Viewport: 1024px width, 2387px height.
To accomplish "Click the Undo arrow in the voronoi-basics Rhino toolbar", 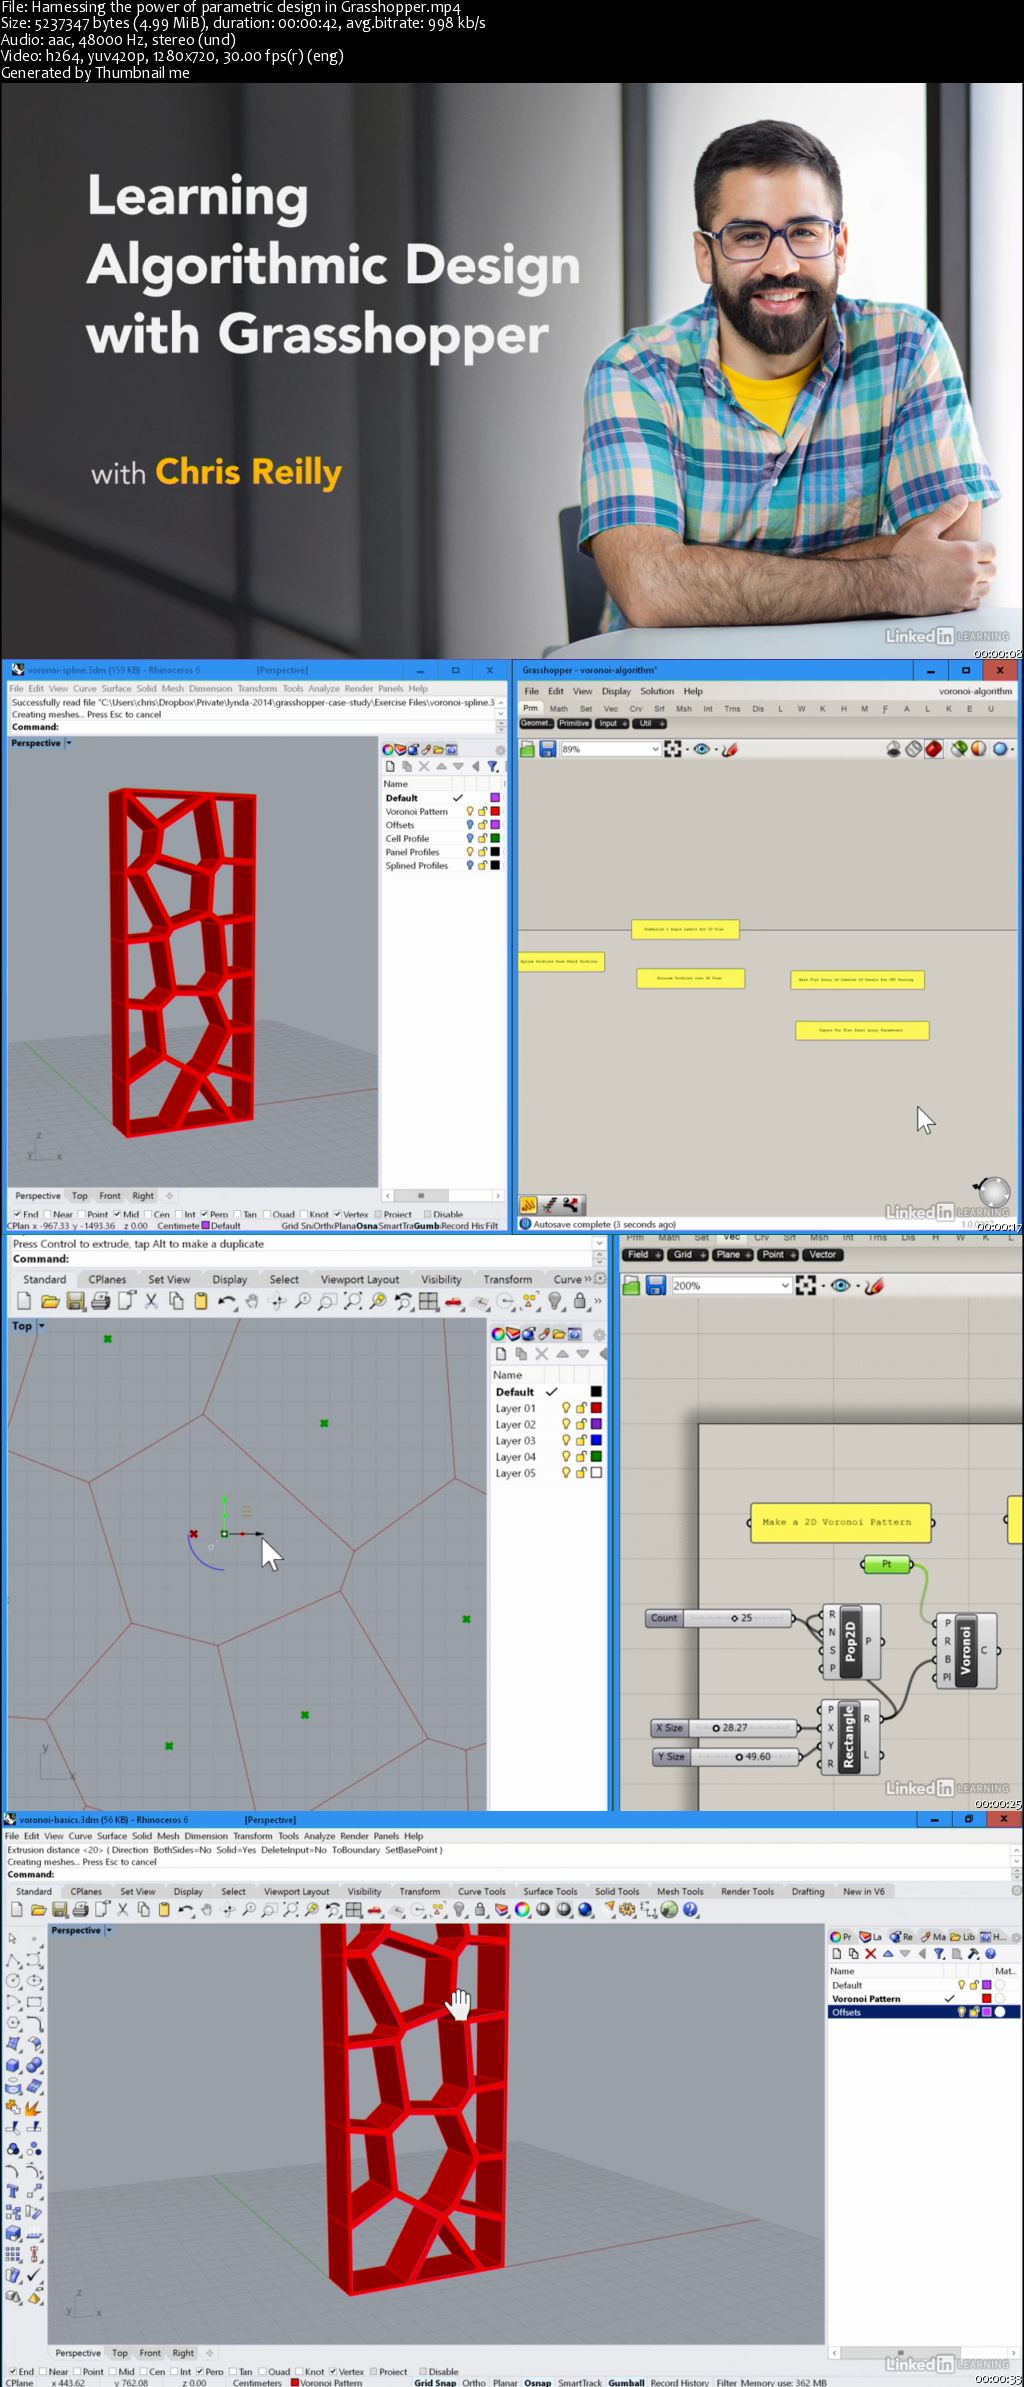I will (x=185, y=1910).
